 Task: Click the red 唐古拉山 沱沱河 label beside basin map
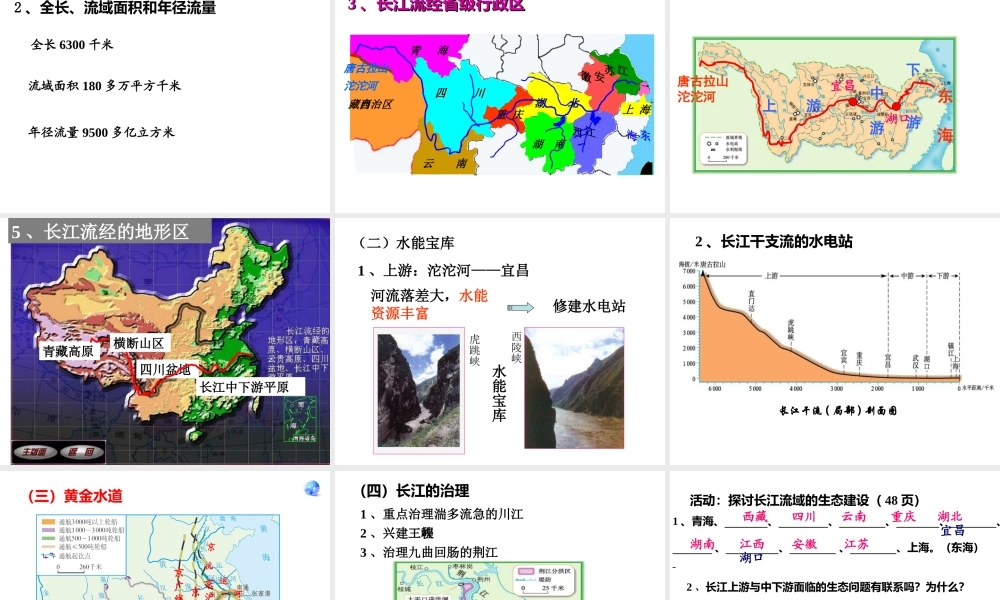pyautogui.click(x=702, y=89)
